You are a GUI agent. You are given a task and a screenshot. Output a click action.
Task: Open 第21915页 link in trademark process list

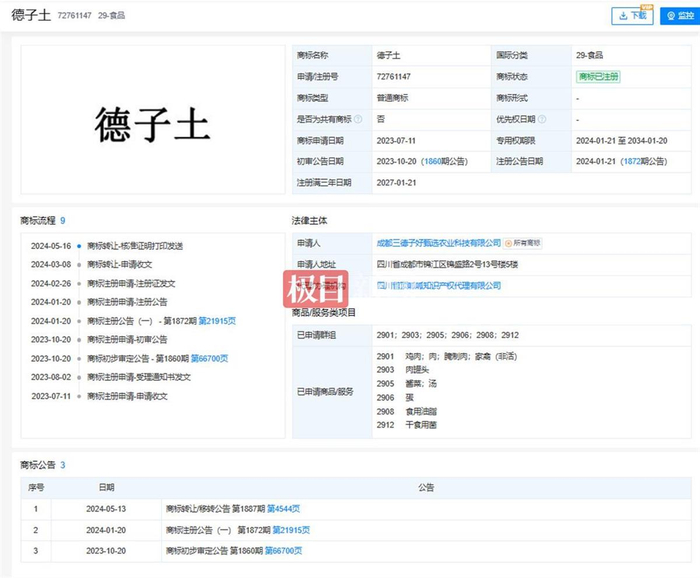coord(217,321)
